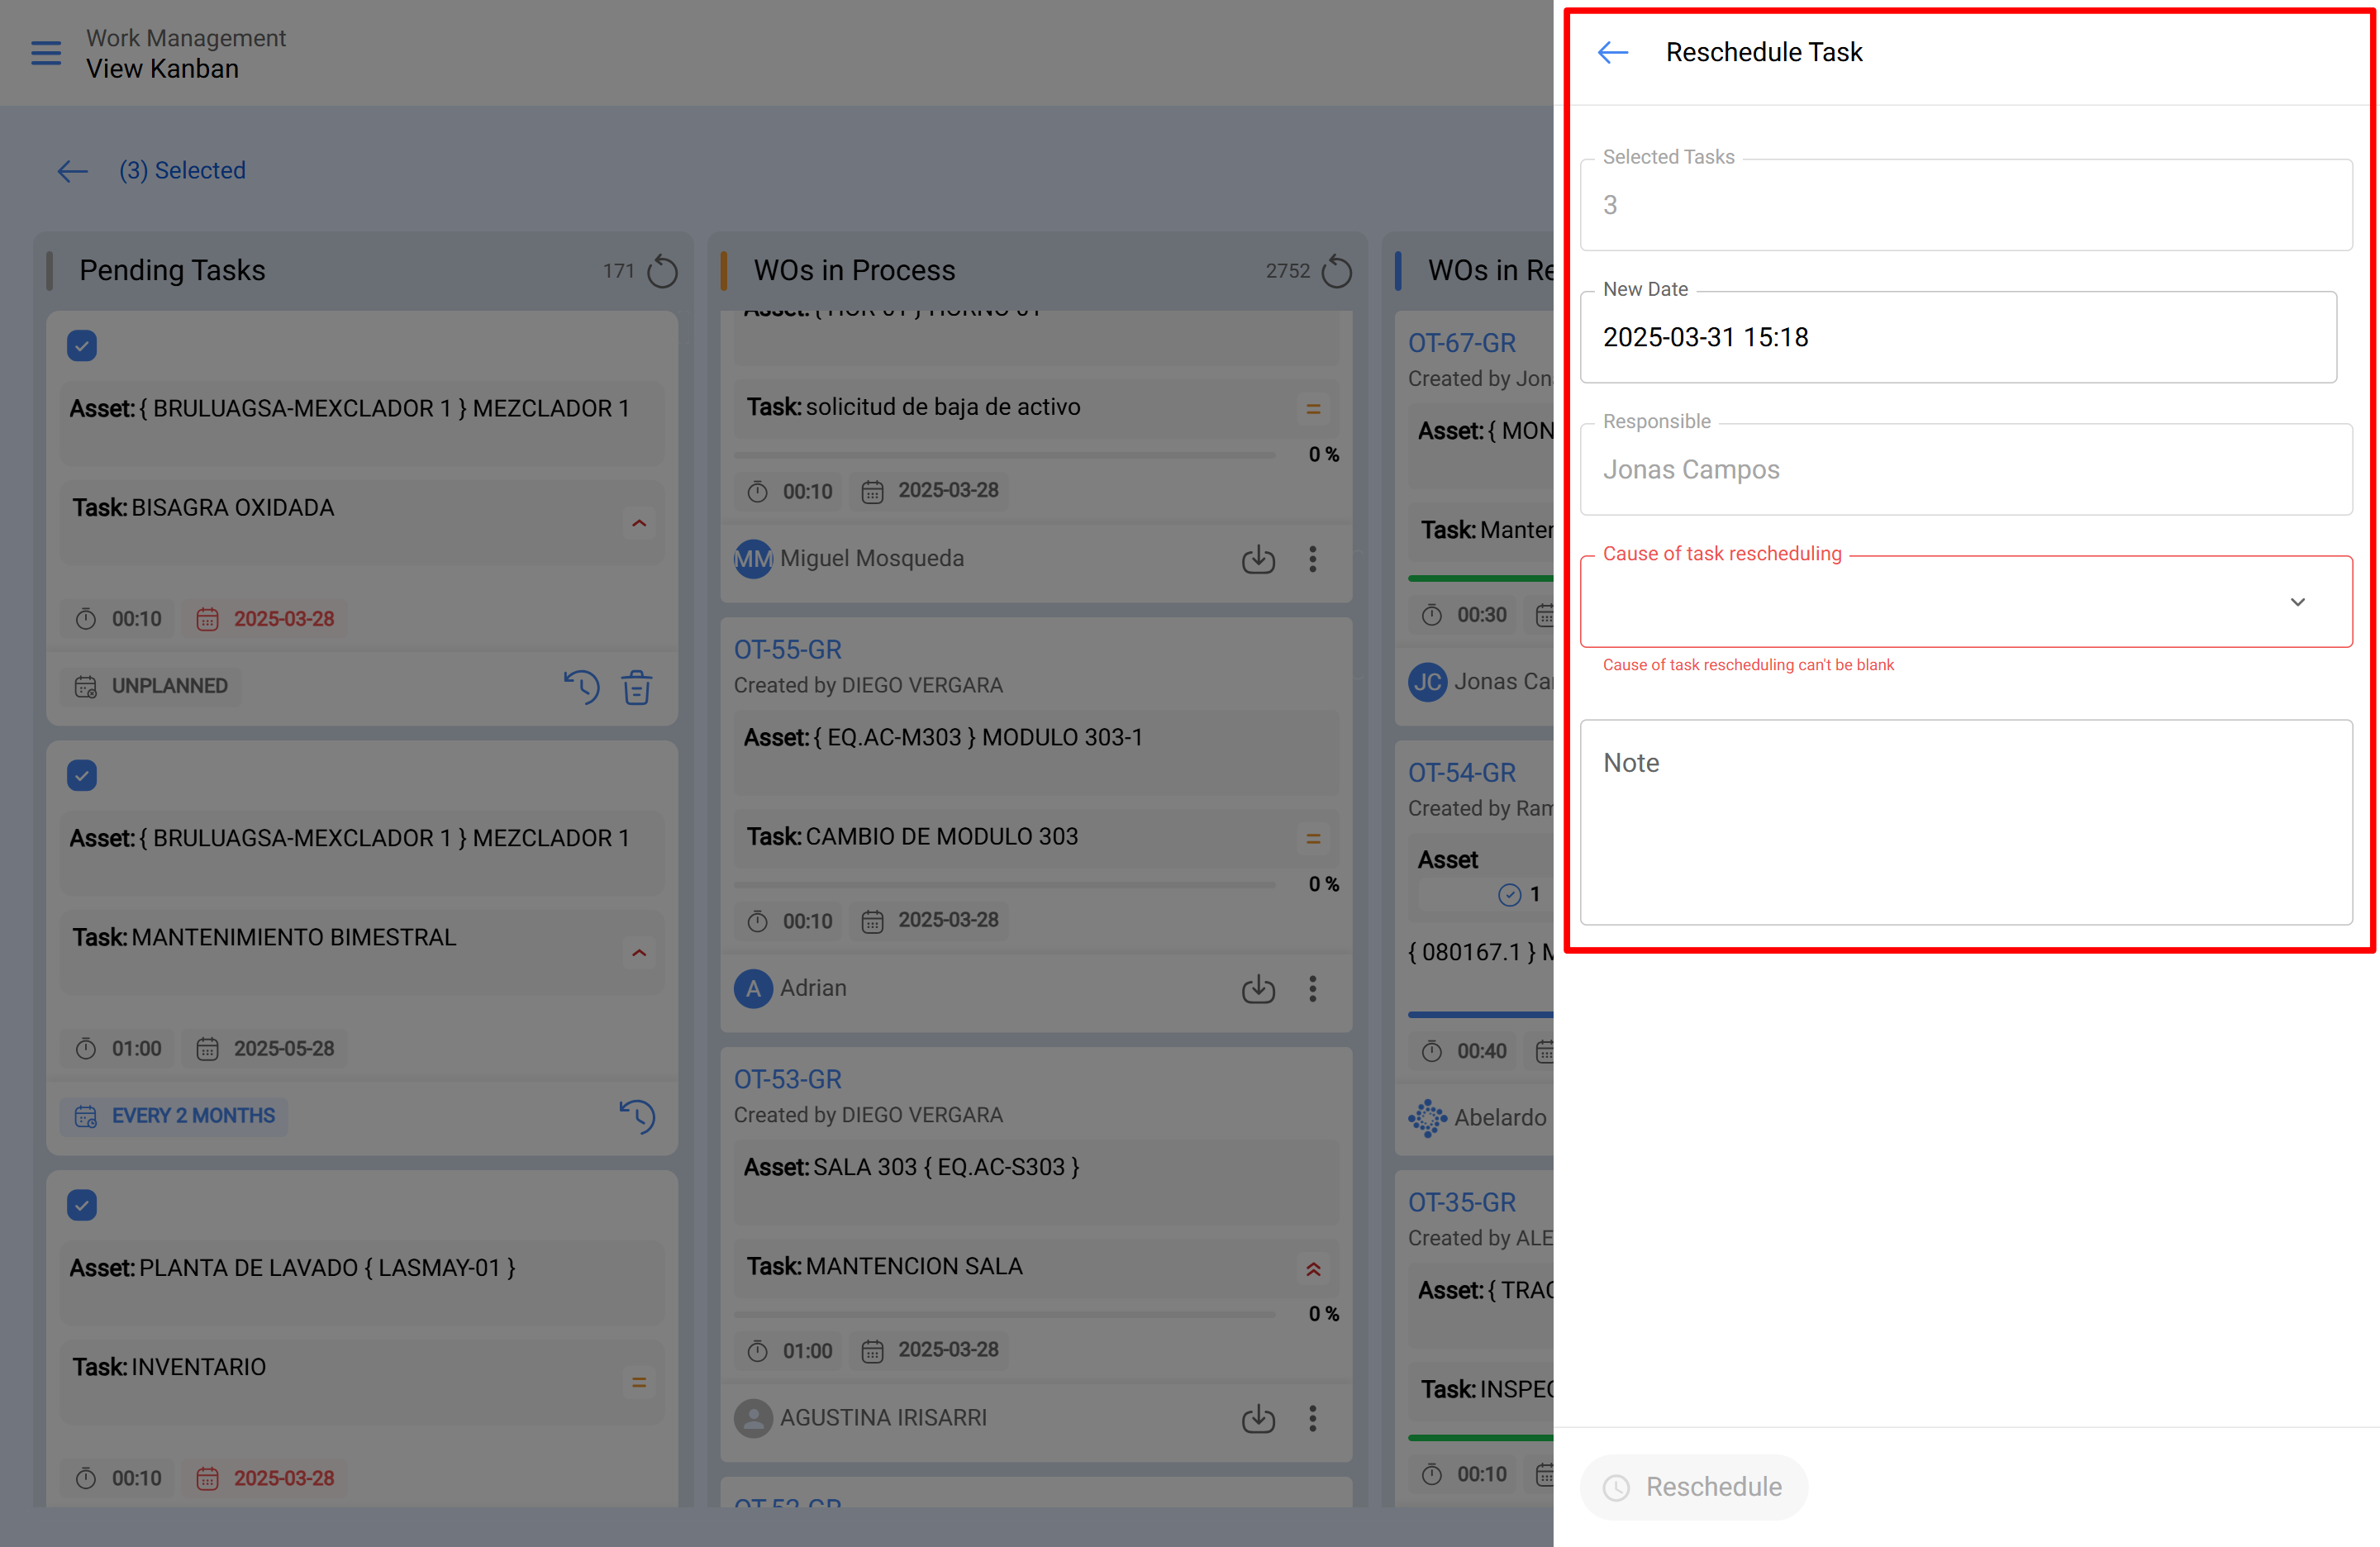
Task: Collapse the MANTENIMIENTO BIMESTRAL task card
Action: 638,953
